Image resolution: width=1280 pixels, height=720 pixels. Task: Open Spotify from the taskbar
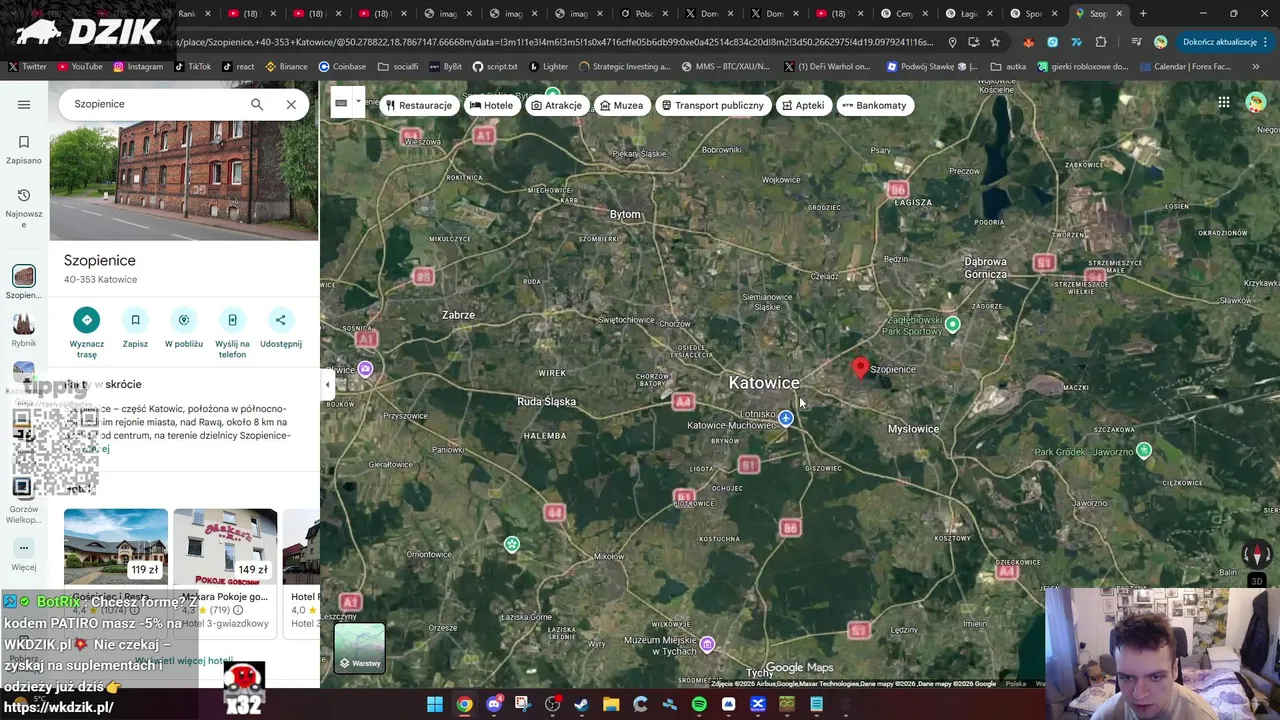[699, 704]
